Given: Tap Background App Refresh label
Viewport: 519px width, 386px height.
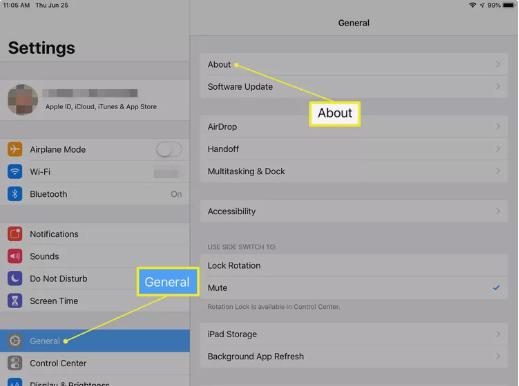Looking at the screenshot, I should (256, 356).
